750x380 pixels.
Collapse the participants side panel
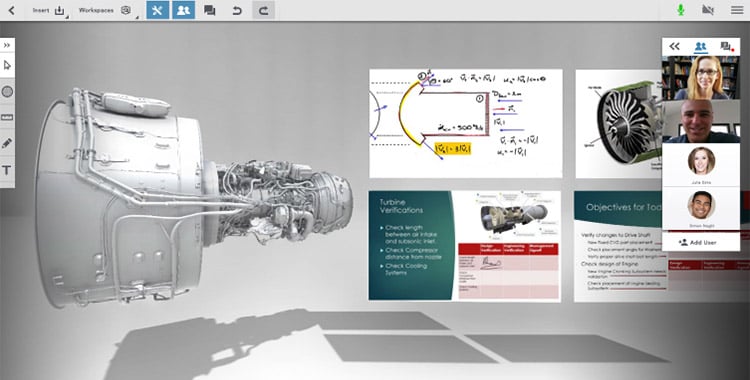point(674,46)
